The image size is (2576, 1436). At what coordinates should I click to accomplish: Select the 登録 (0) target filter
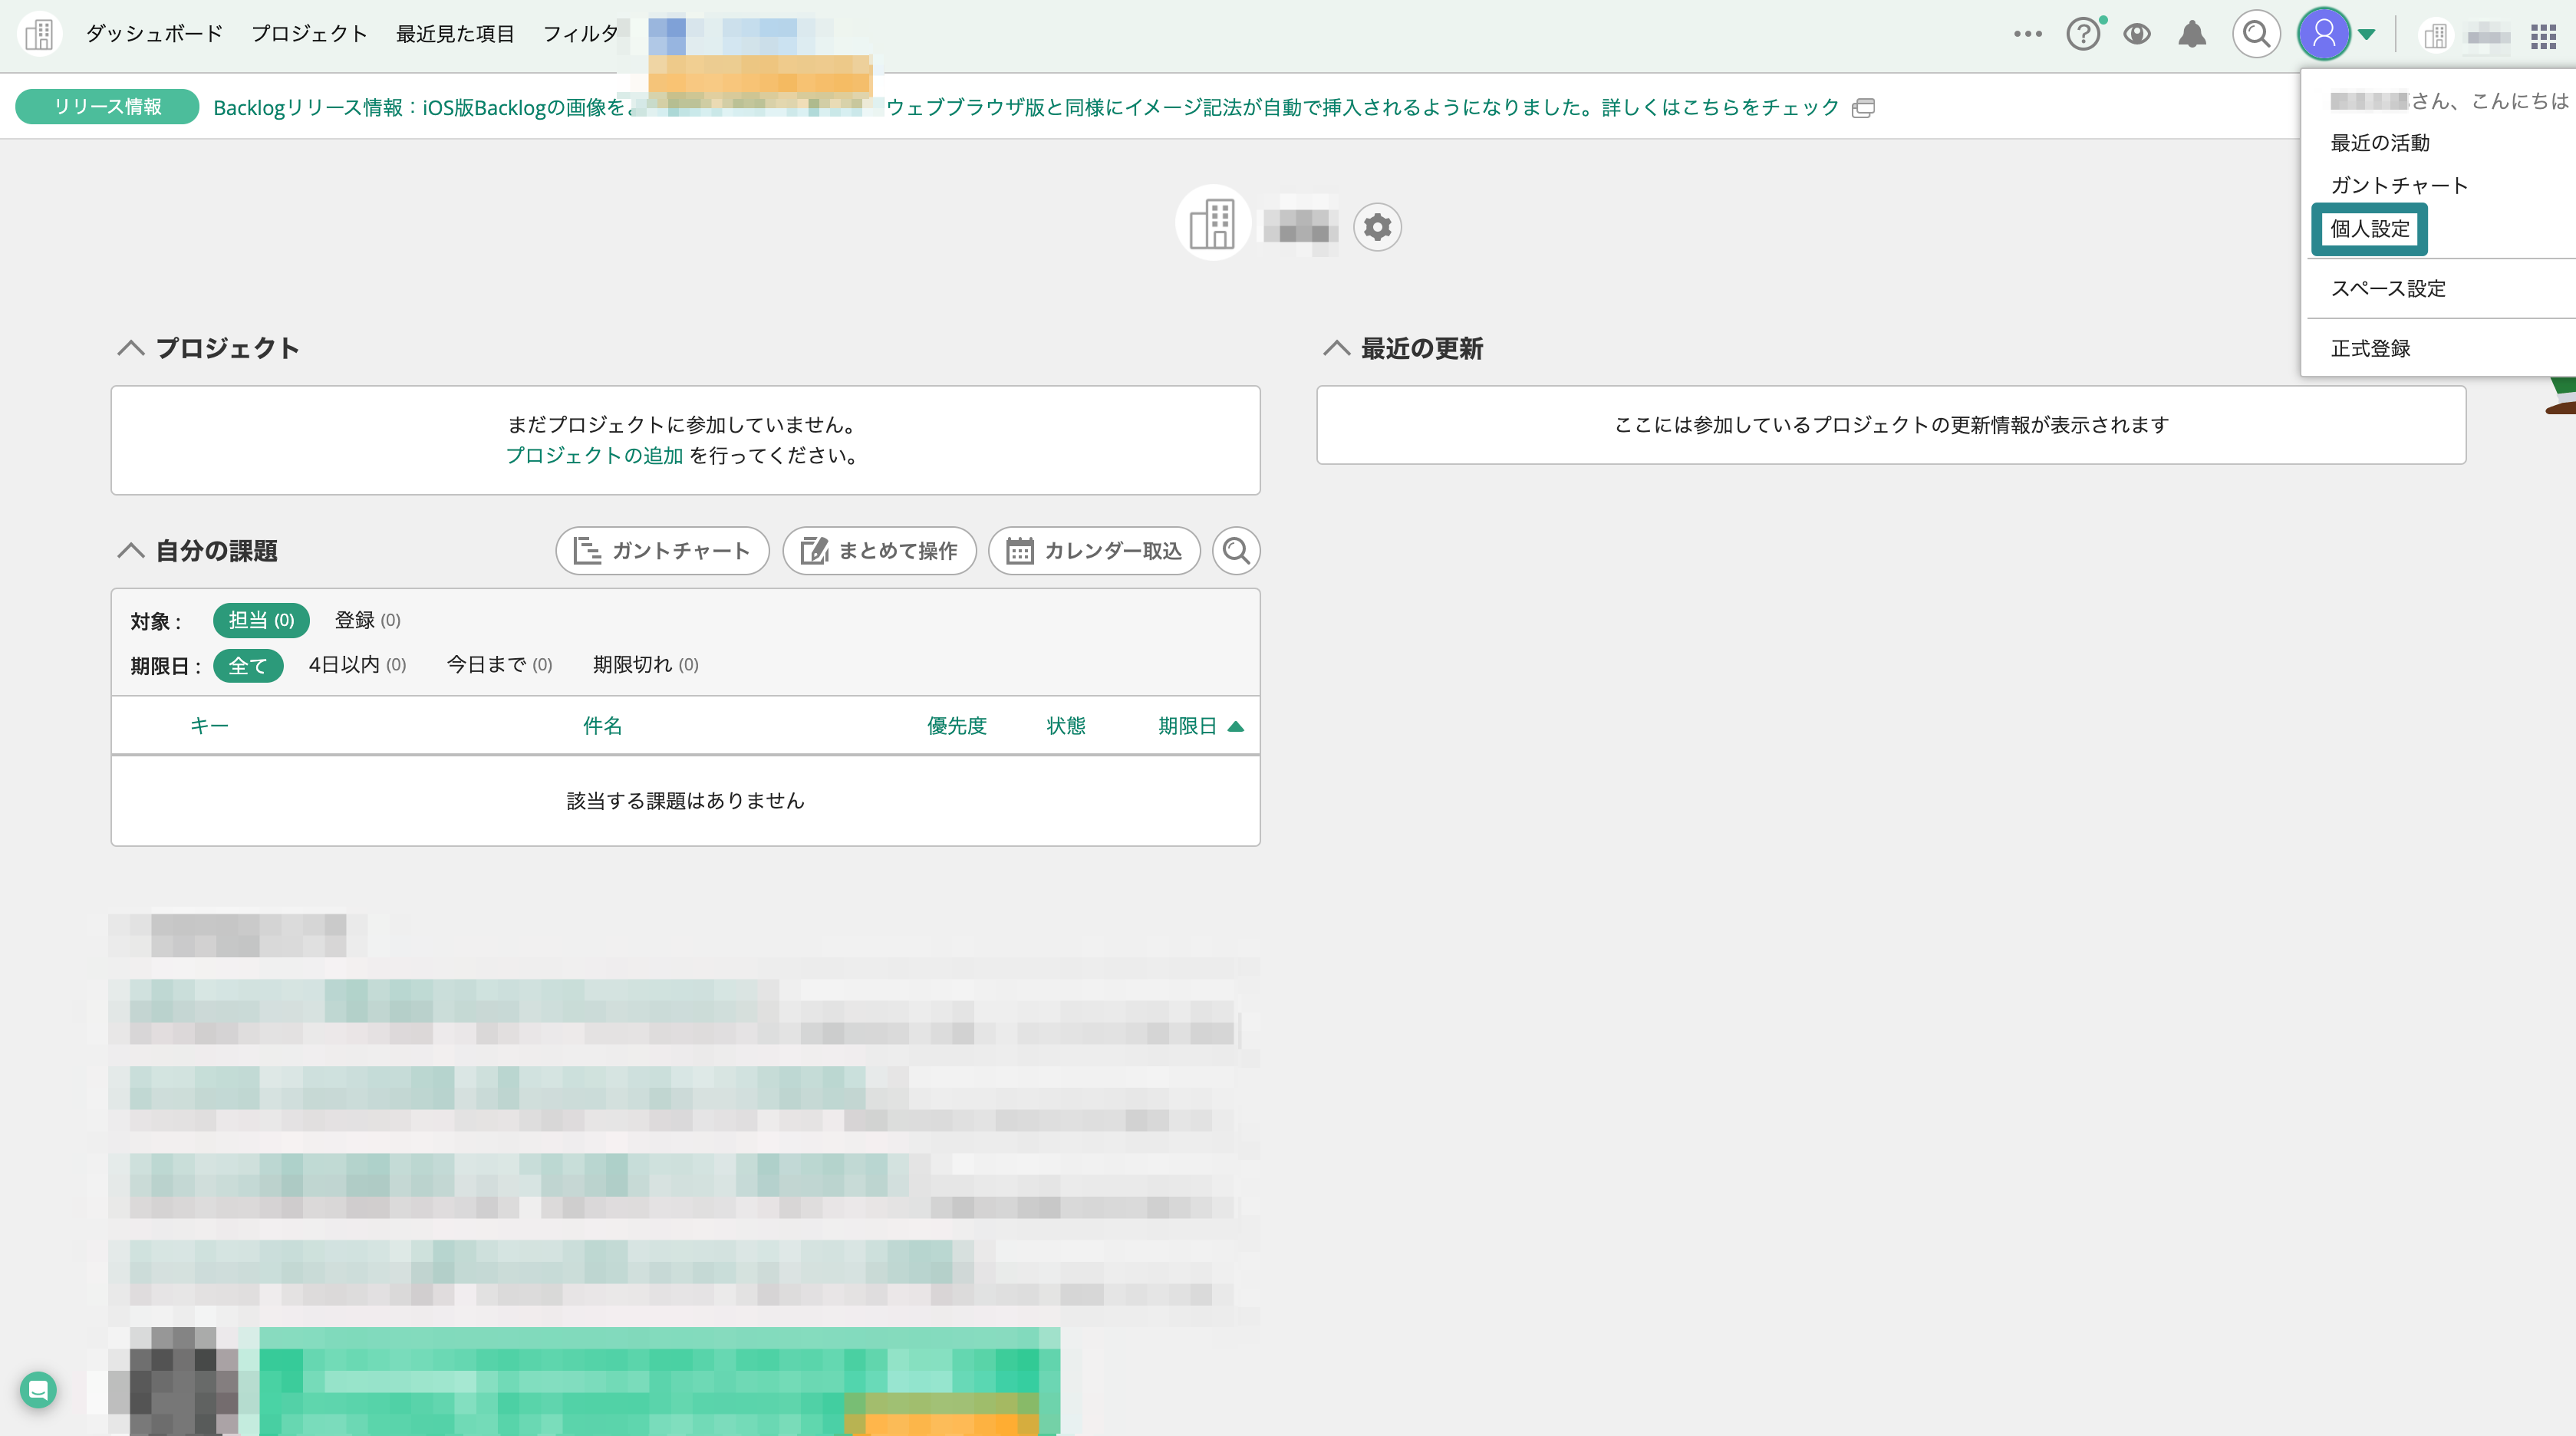(367, 620)
